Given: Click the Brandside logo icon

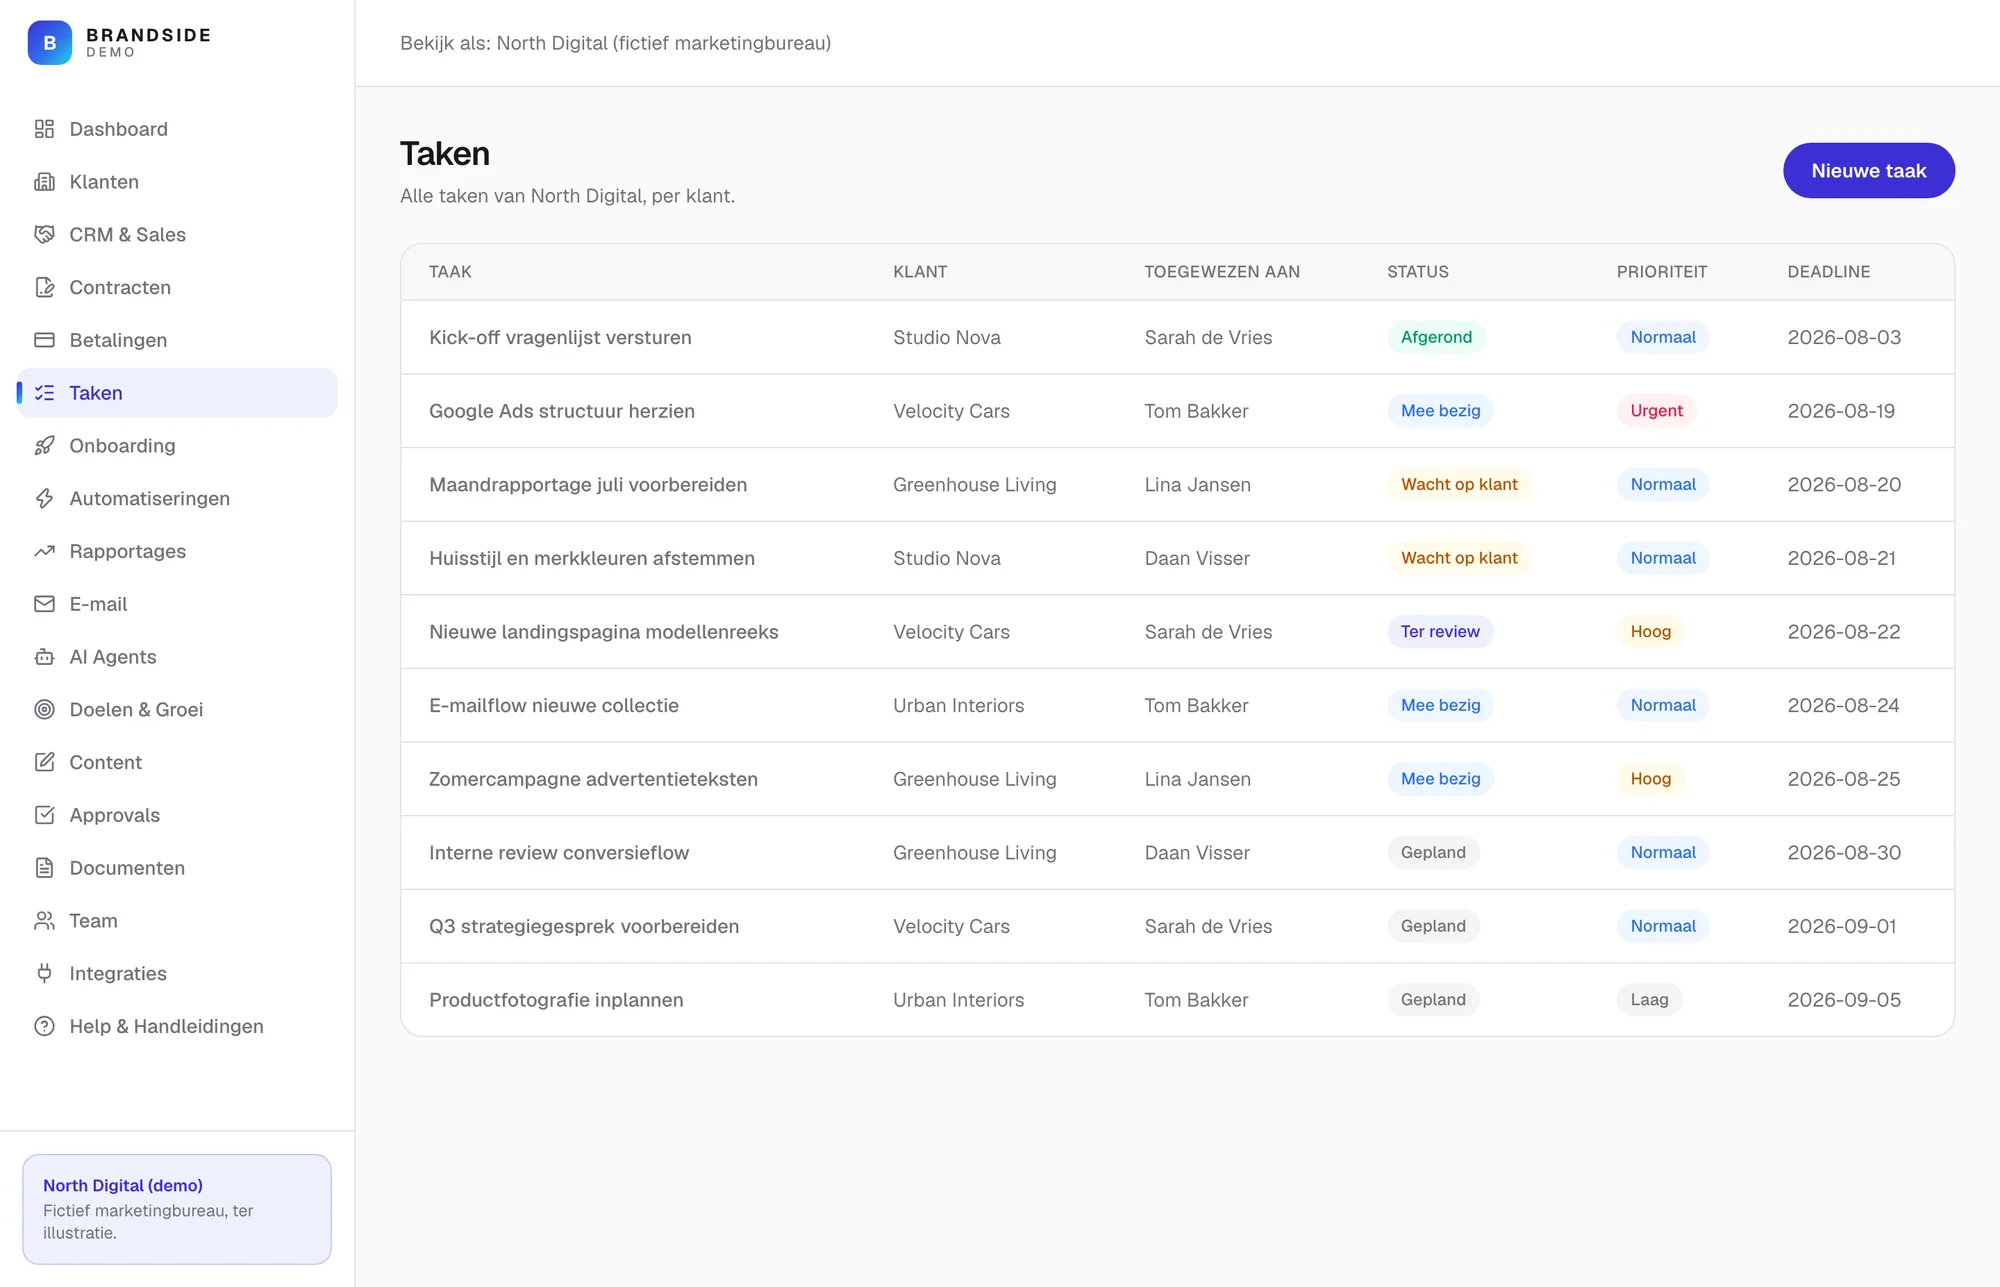Looking at the screenshot, I should point(50,43).
